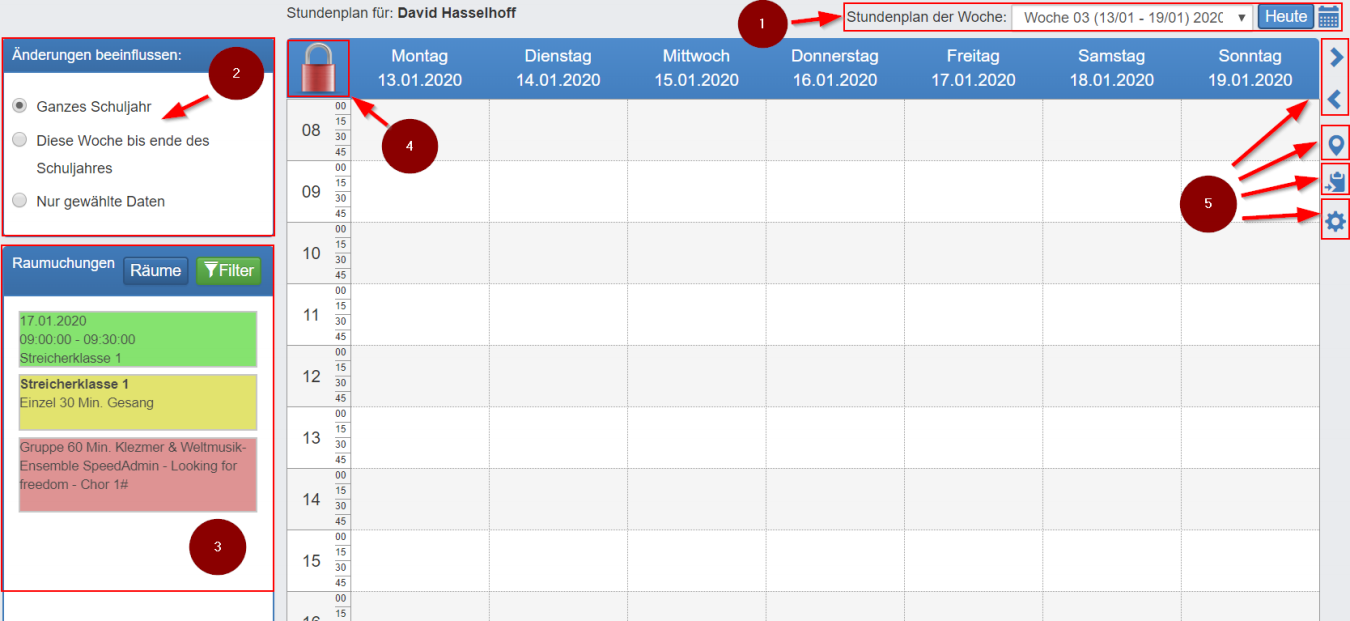Click the clipboard paste icon
This screenshot has height=621, width=1350.
[x=1335, y=181]
